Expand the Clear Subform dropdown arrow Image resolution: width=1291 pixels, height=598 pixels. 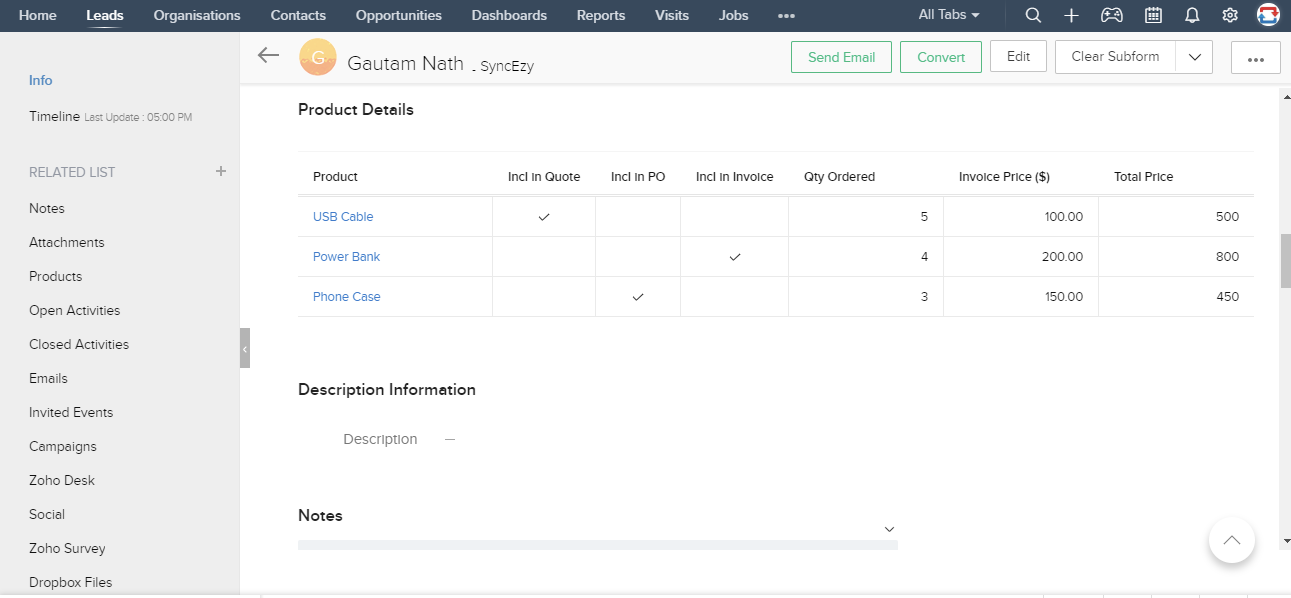[x=1194, y=57]
